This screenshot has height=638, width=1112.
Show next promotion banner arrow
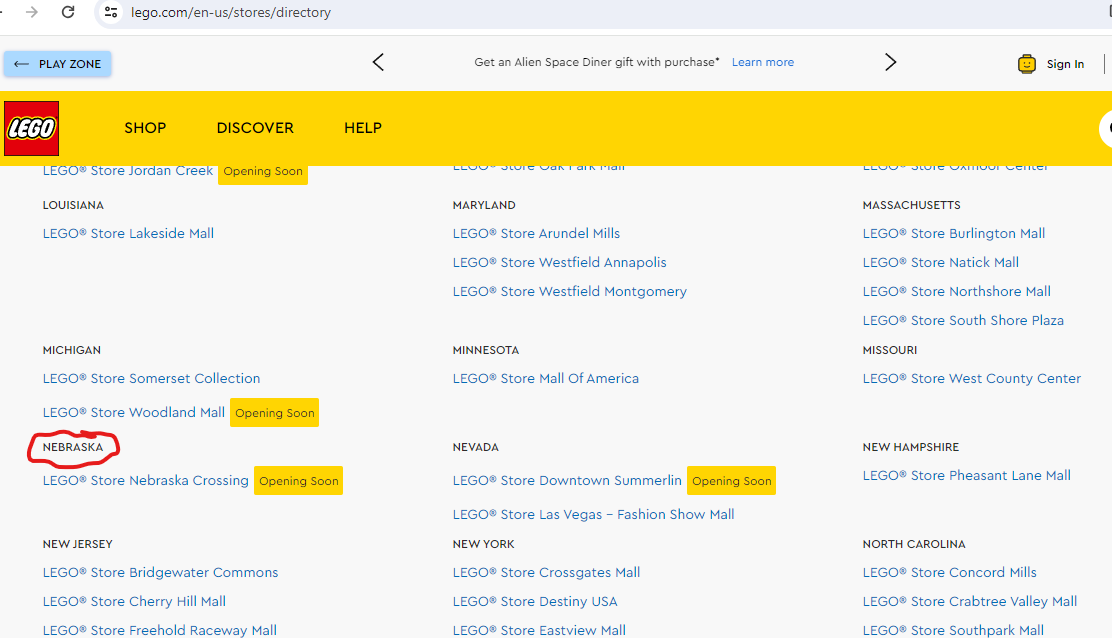pos(891,62)
